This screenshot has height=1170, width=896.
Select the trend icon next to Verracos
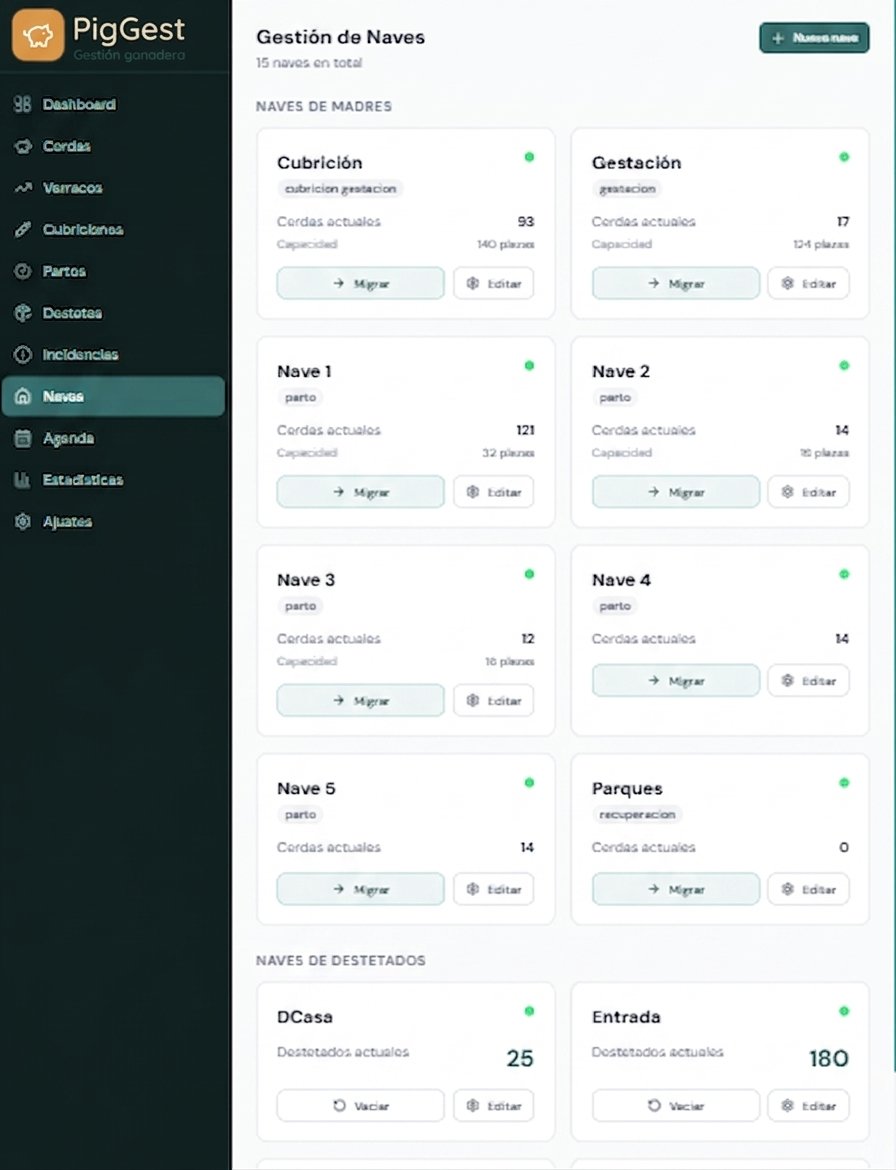tap(22, 188)
